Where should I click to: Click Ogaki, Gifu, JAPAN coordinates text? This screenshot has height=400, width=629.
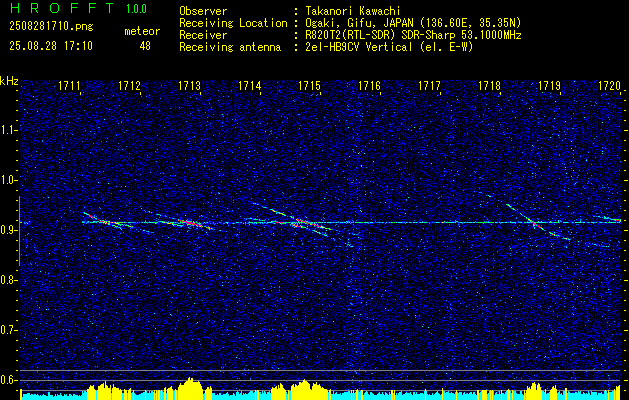[x=413, y=23]
